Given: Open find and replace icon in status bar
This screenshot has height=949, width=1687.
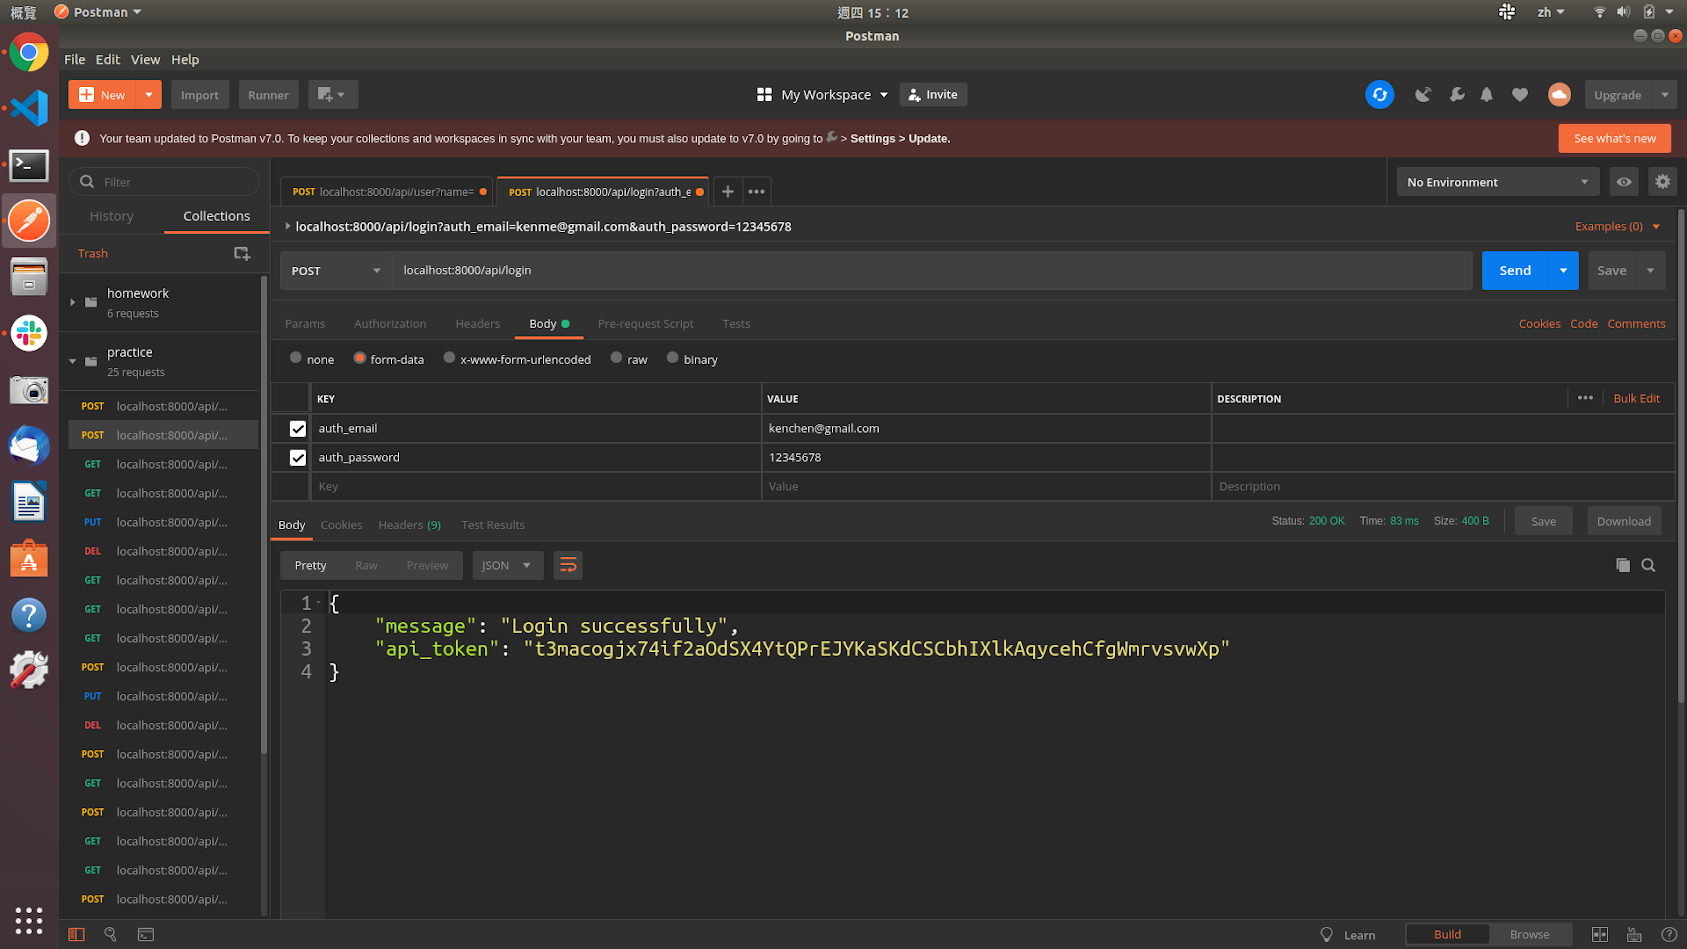Looking at the screenshot, I should tap(111, 934).
